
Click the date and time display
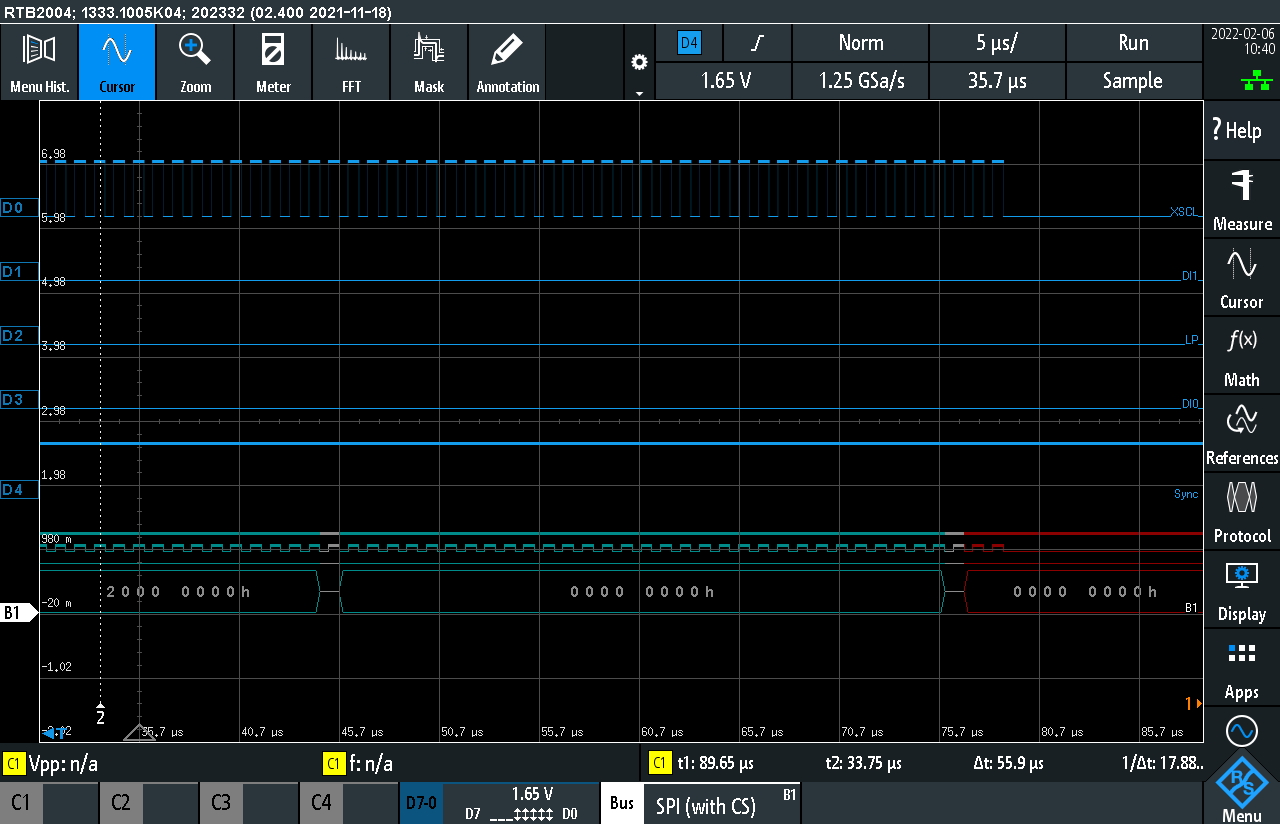coord(1241,41)
